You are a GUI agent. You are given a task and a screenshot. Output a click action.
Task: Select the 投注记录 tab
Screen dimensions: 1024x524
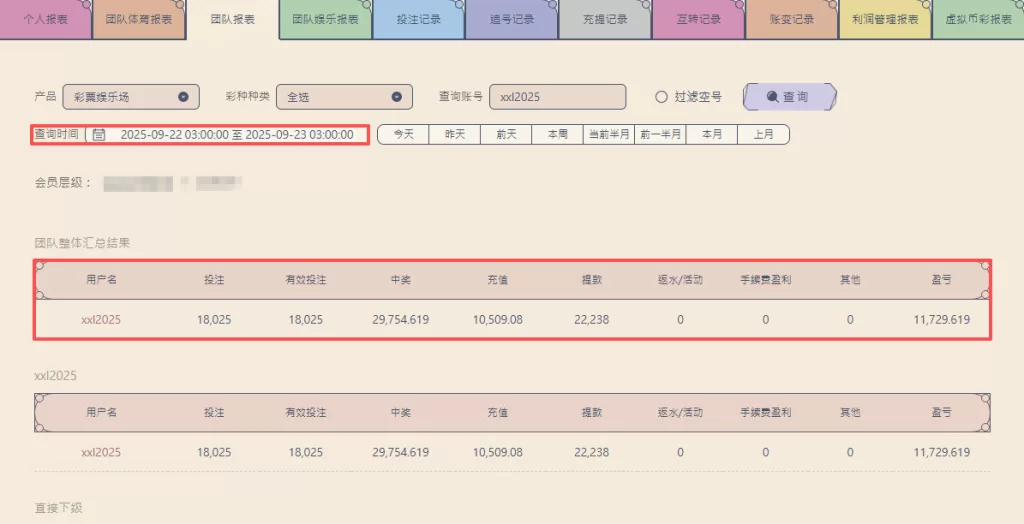pyautogui.click(x=418, y=19)
